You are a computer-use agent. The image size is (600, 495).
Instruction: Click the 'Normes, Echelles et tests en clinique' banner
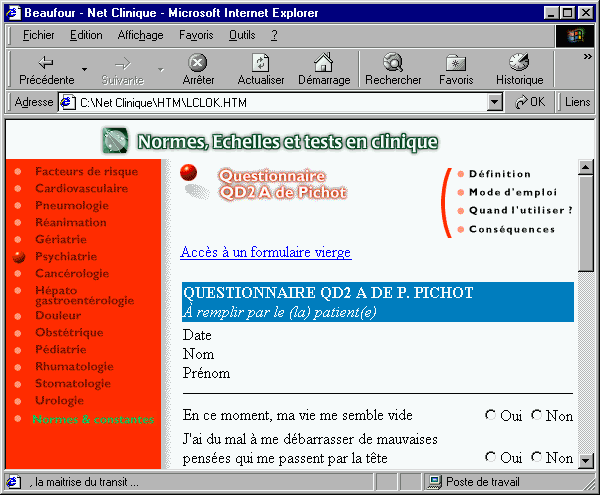(x=287, y=142)
